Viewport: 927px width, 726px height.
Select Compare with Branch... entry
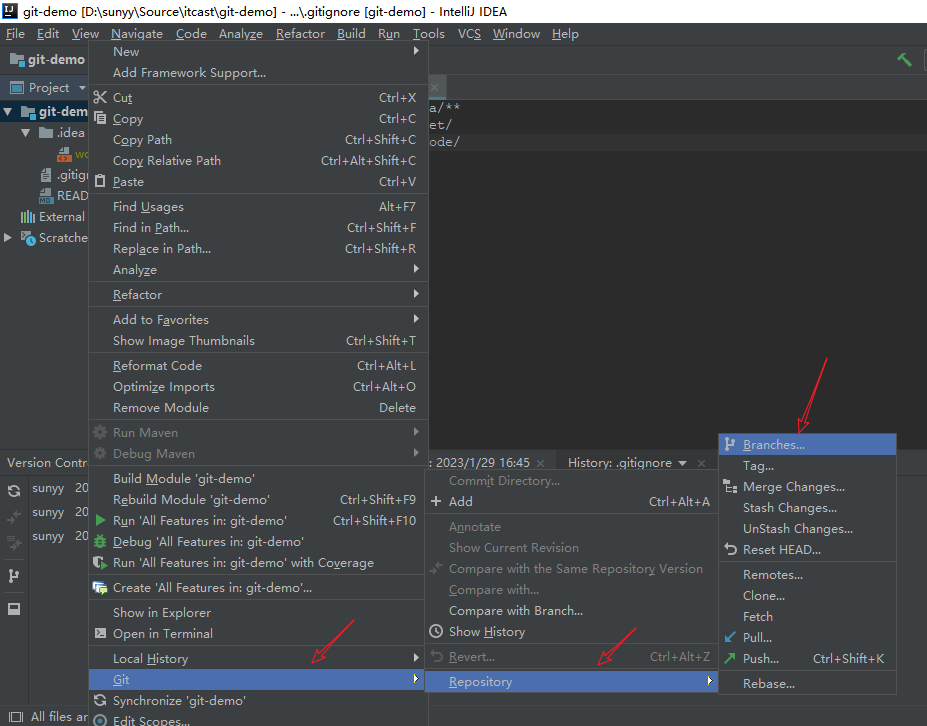tap(572, 611)
